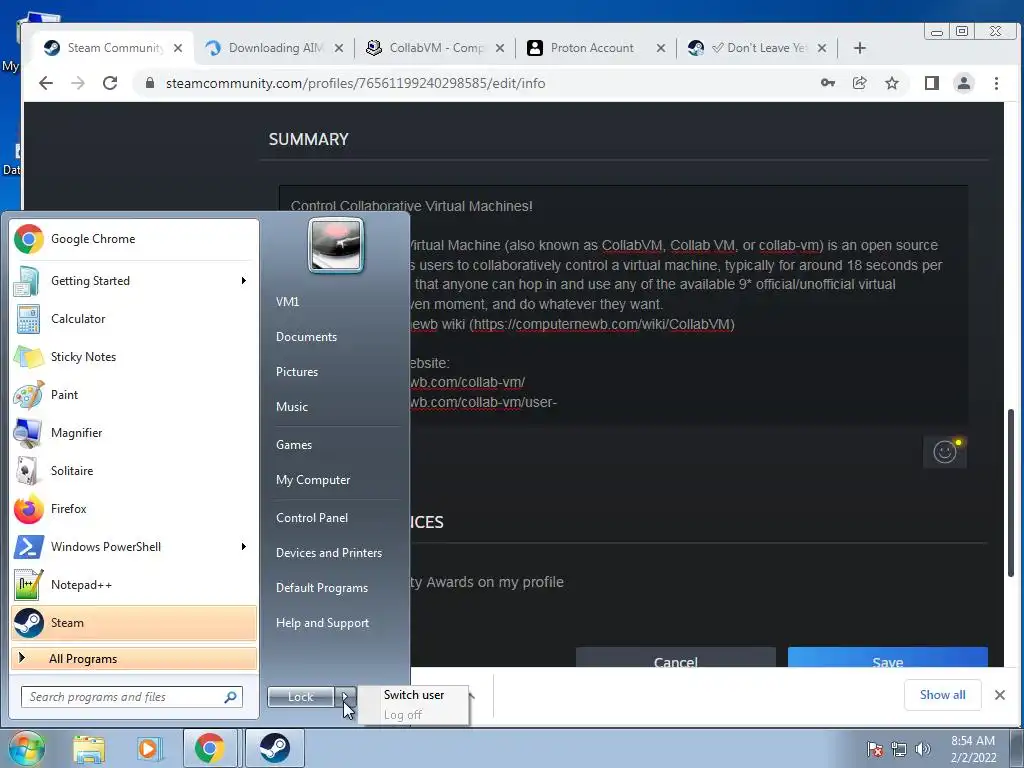Open shutdown options arrow beside Lock
The width and height of the screenshot is (1024, 768).
pyautogui.click(x=346, y=697)
